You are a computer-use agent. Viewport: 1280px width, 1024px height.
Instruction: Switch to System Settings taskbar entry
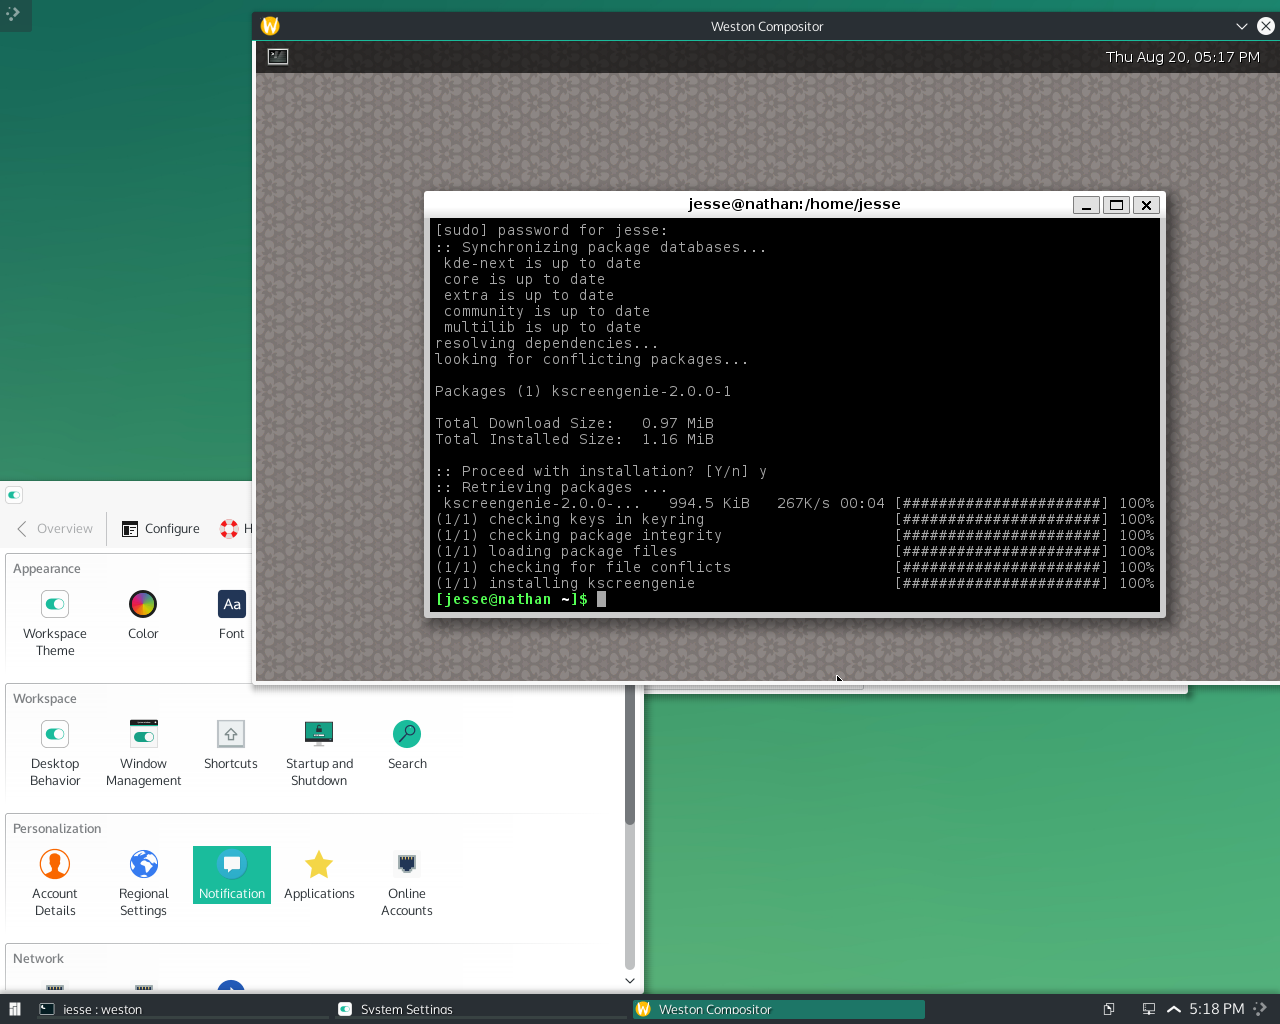click(x=480, y=1009)
